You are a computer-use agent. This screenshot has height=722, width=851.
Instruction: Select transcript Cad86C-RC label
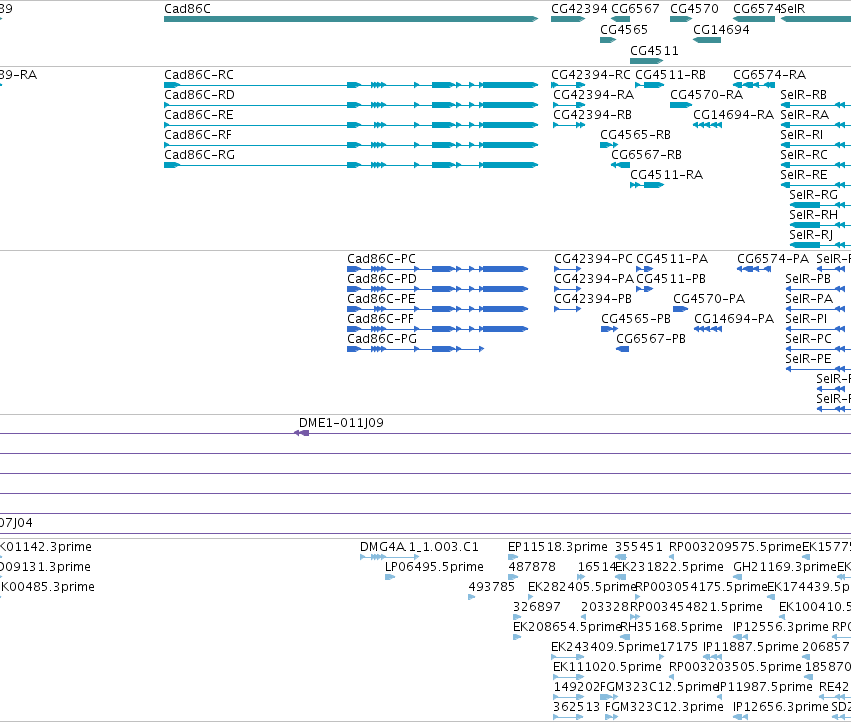click(x=199, y=74)
